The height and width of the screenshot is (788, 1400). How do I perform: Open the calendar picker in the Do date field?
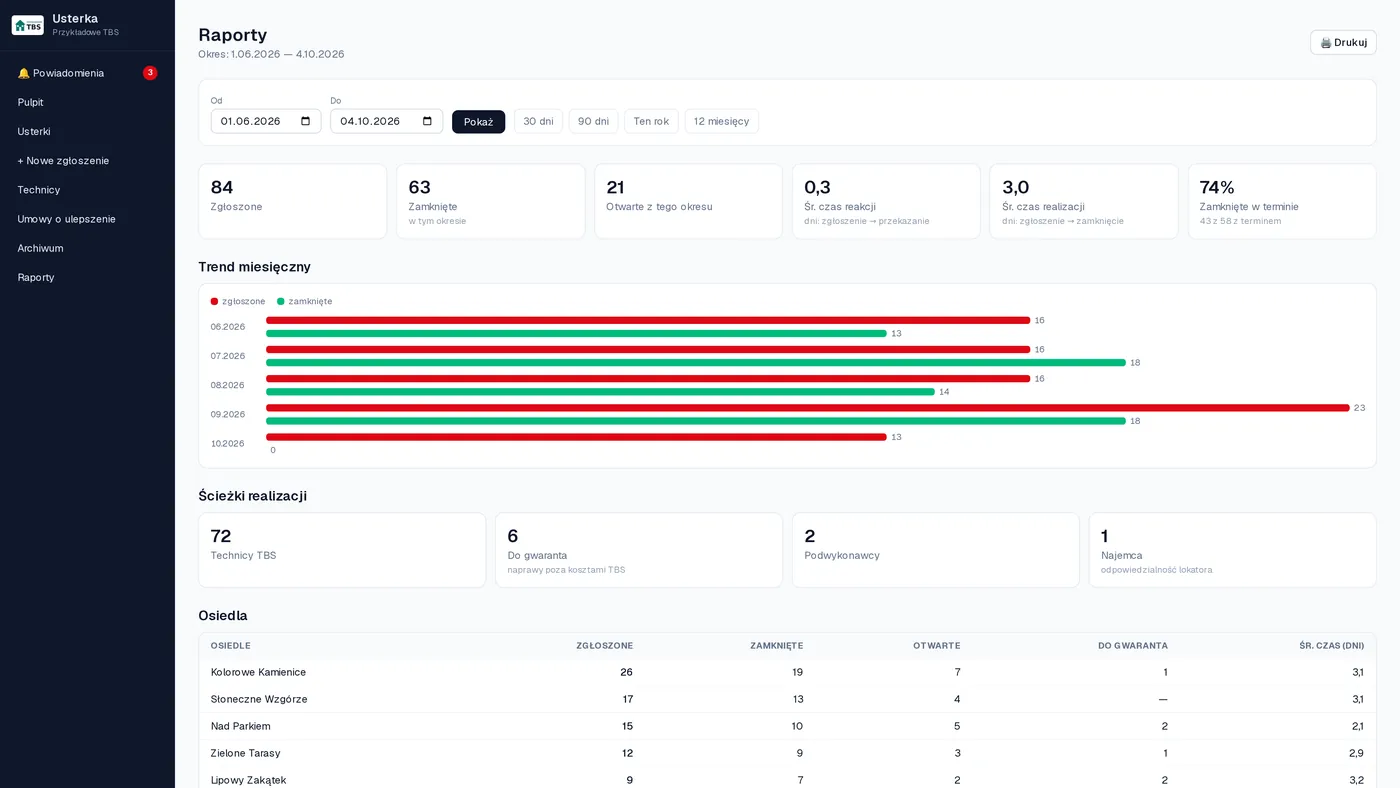coord(427,121)
